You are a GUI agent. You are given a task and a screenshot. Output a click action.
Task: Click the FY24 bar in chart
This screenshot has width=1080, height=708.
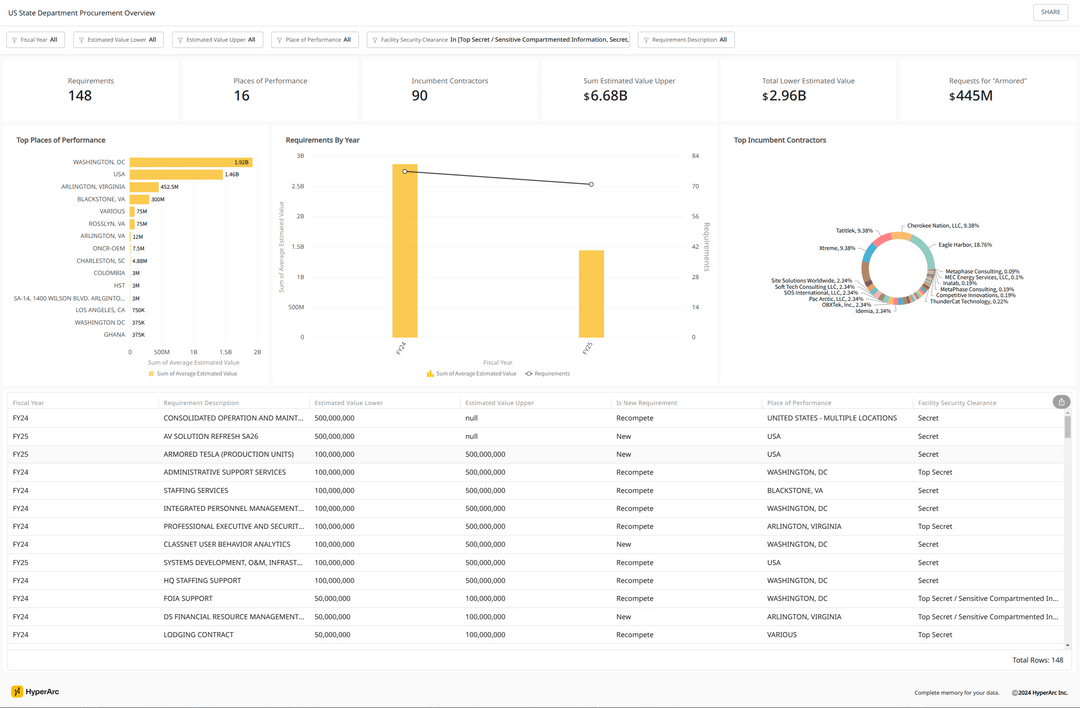pos(405,250)
